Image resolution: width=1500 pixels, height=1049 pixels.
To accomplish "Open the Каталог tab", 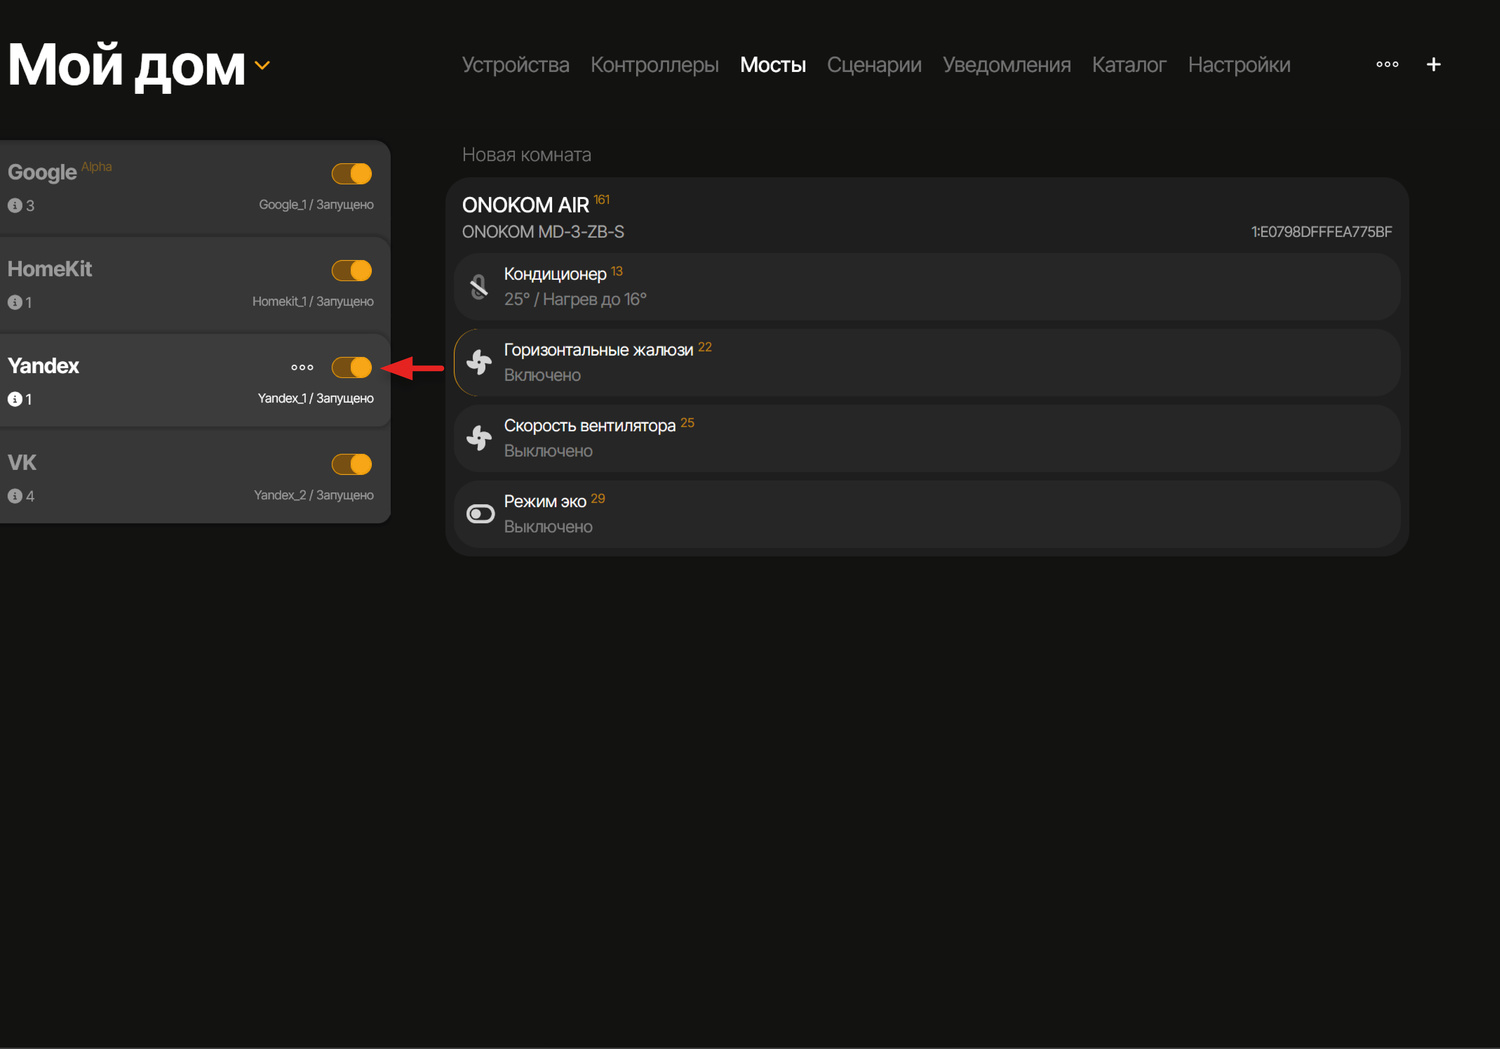I will pyautogui.click(x=1129, y=65).
